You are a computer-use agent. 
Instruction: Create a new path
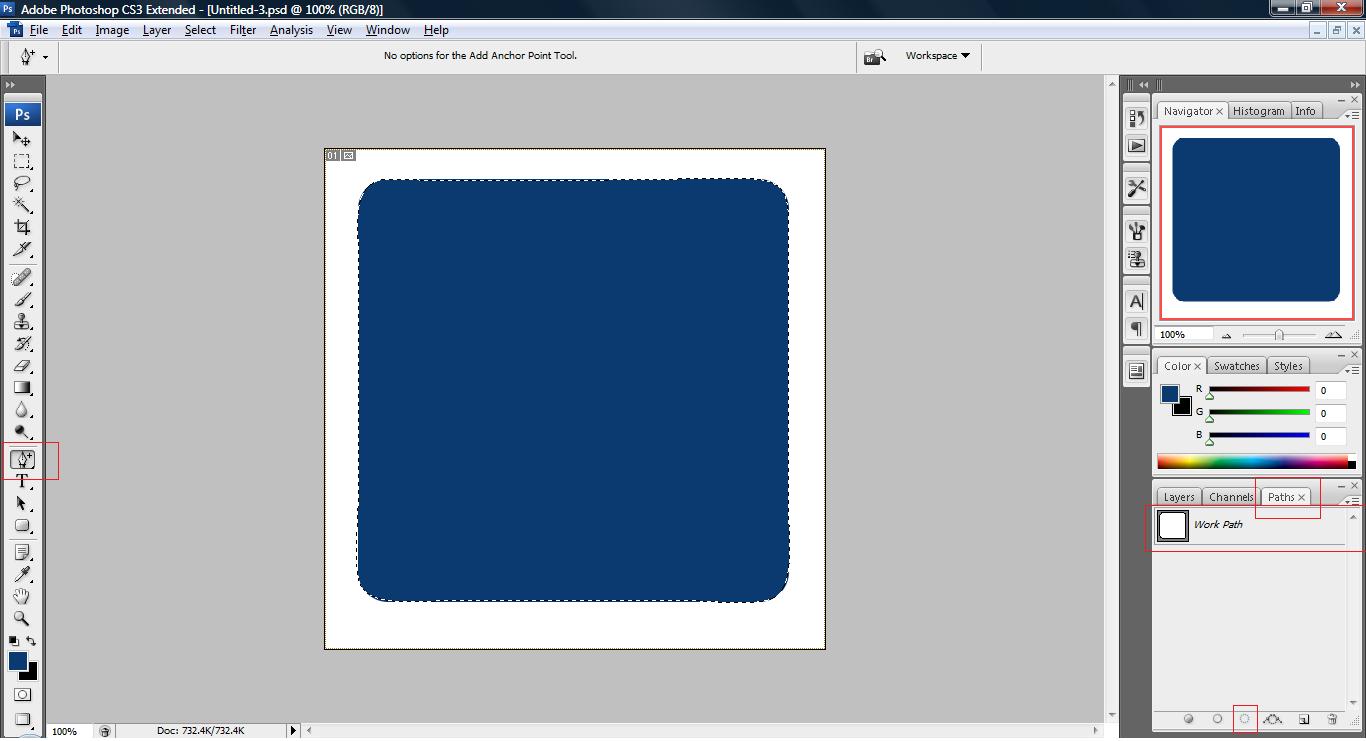pos(1304,719)
